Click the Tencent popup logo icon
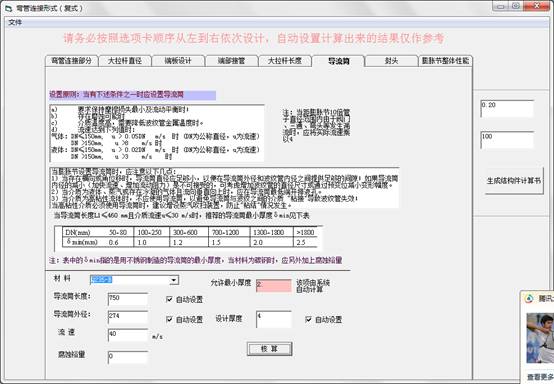 [x=529, y=299]
